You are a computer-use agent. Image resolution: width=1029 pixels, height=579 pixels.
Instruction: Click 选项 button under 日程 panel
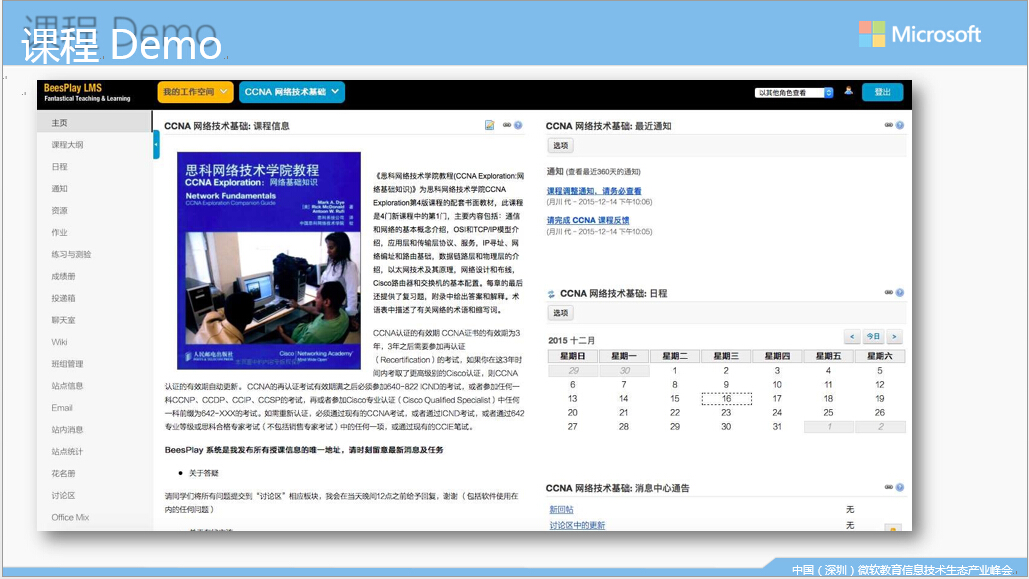click(x=560, y=313)
